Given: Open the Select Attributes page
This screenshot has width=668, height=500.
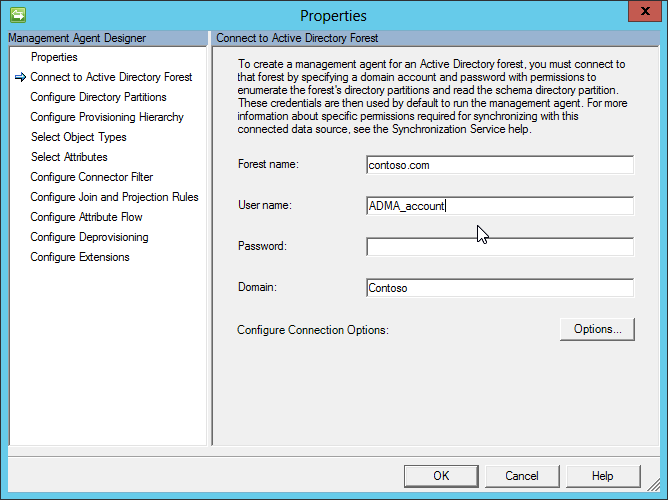Looking at the screenshot, I should pos(69,157).
